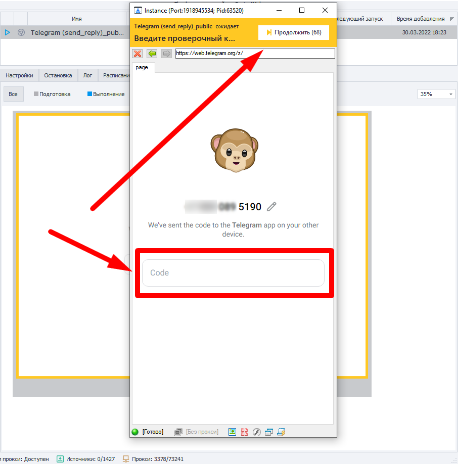The image size is (463, 472).
Task: Go forward using the grey arrow icon
Action: pyautogui.click(x=166, y=53)
